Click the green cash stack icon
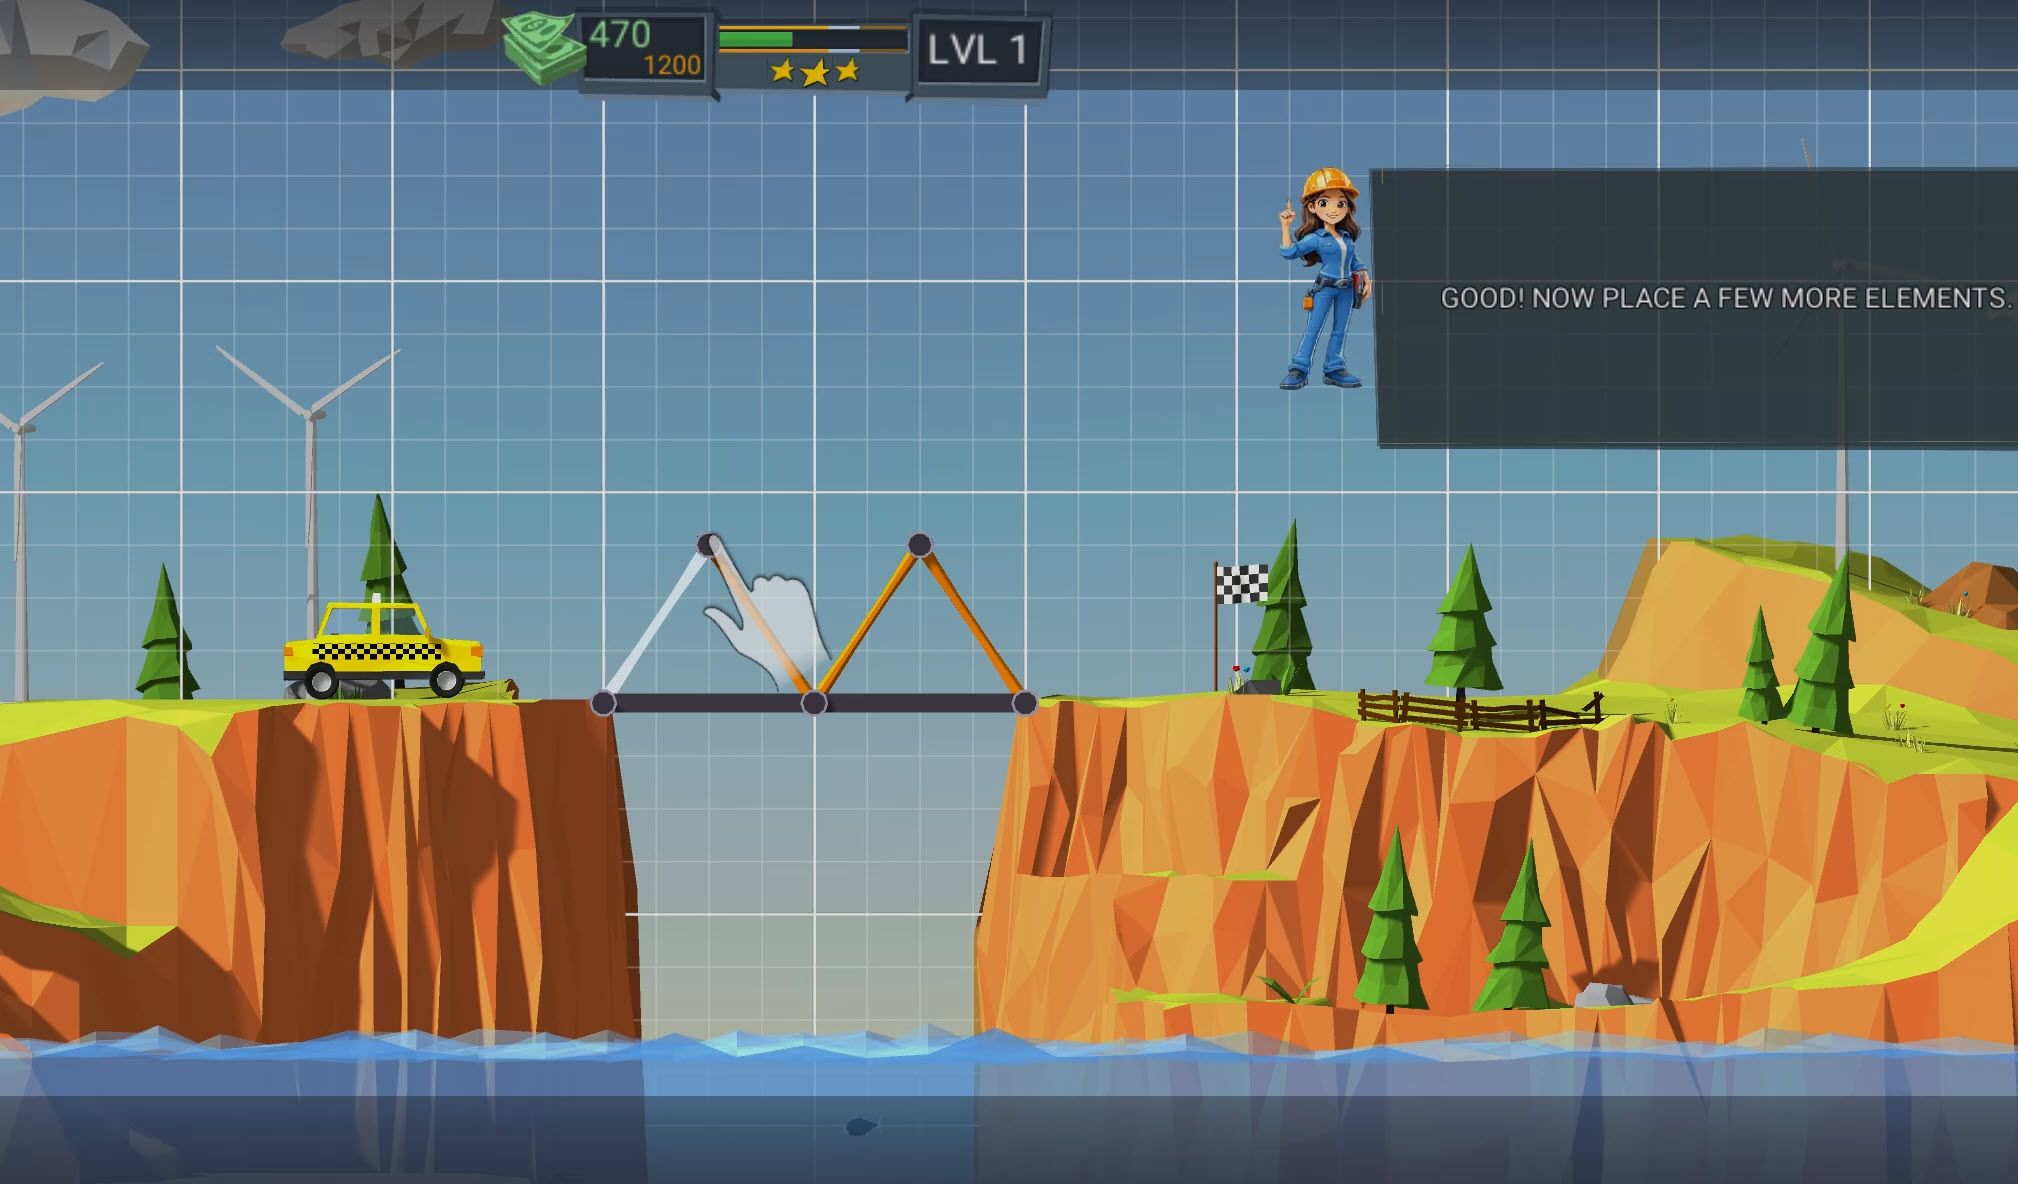 (x=543, y=48)
